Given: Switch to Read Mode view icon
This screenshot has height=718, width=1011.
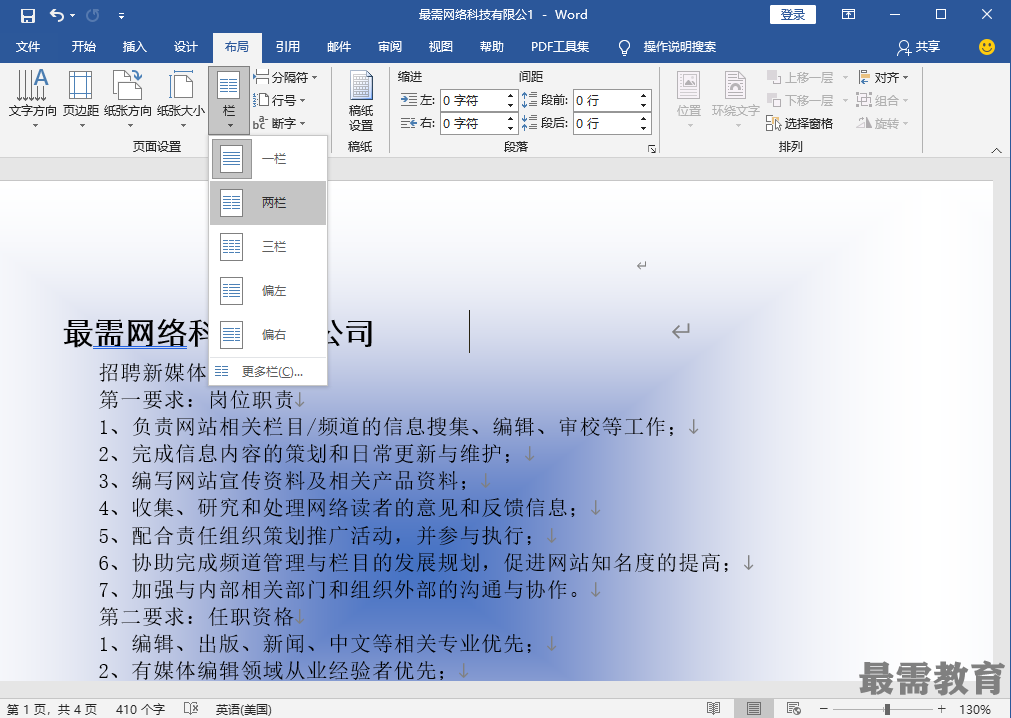Looking at the screenshot, I should pyautogui.click(x=713, y=708).
